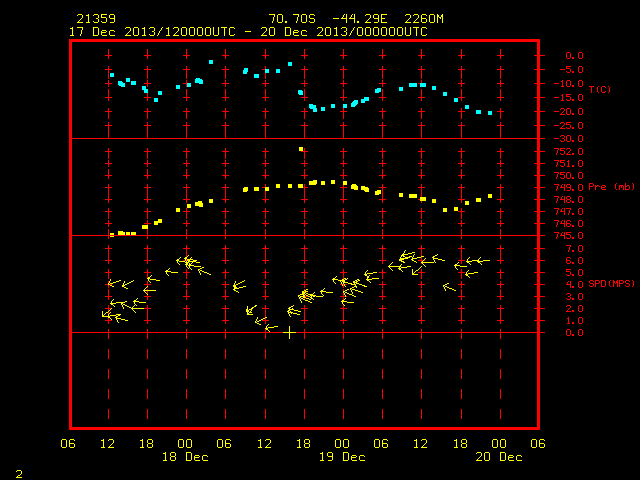
Task: Click the rightmost wind arrow near 6.0 speed
Action: [483, 260]
